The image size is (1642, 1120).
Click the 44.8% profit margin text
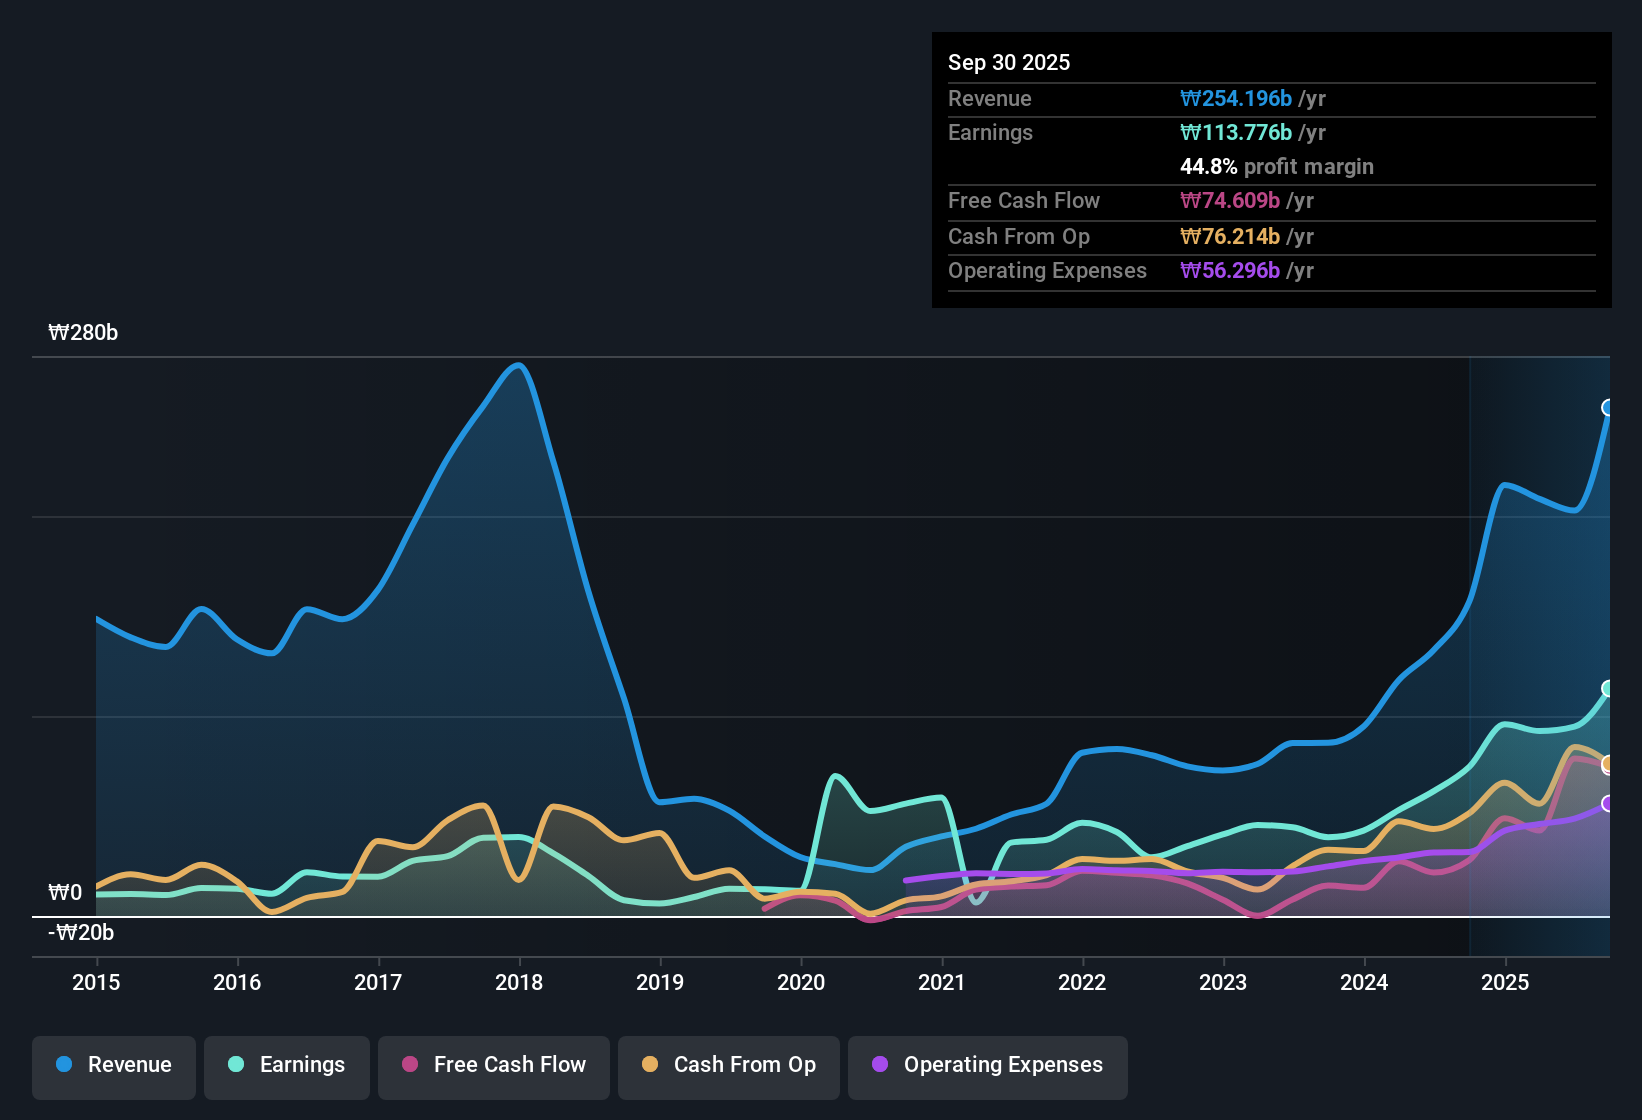point(1277,166)
